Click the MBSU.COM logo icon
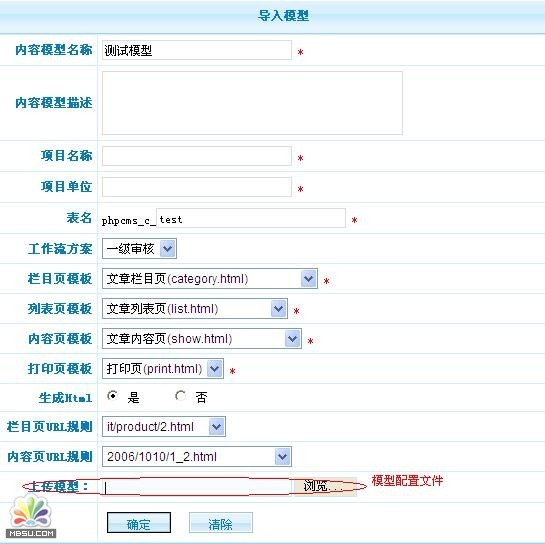Viewport: 545px width, 544px height. [31, 517]
